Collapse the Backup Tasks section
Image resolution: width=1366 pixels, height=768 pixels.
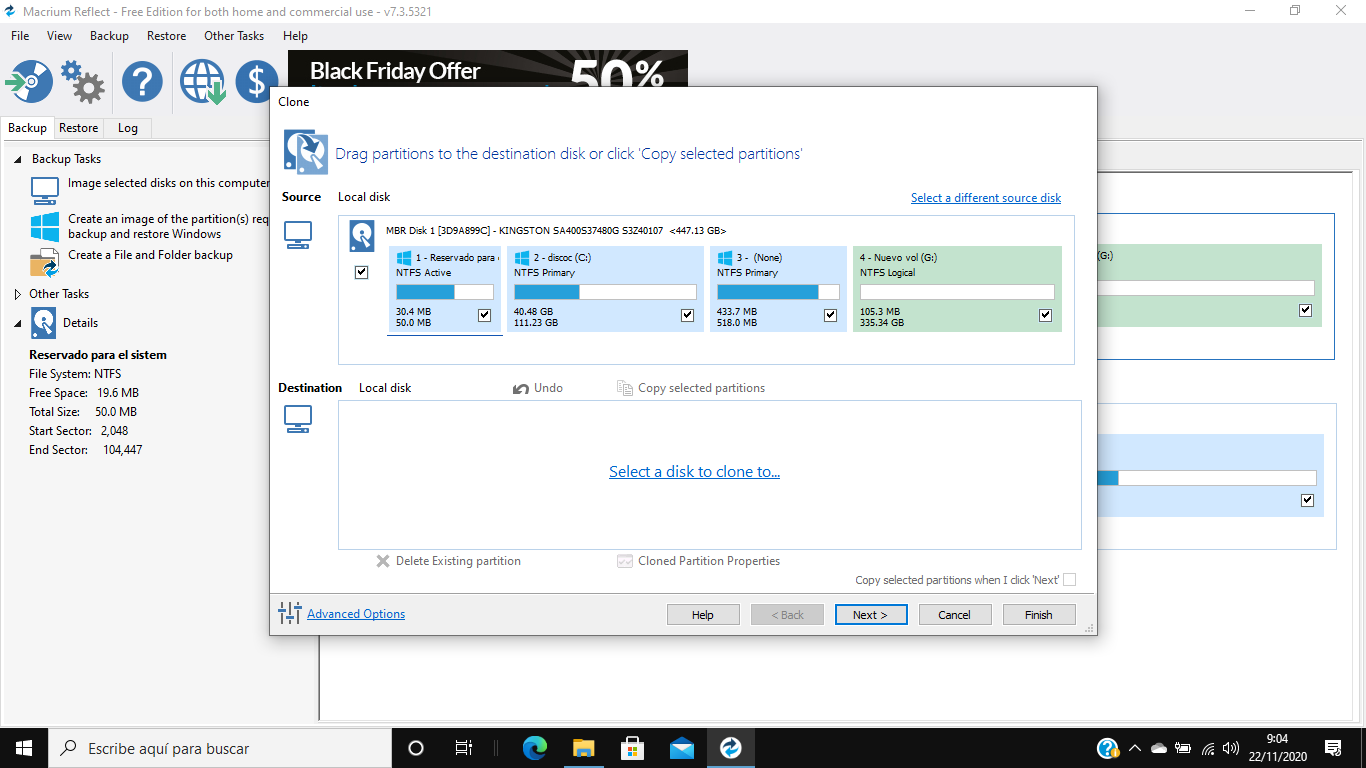tap(18, 159)
